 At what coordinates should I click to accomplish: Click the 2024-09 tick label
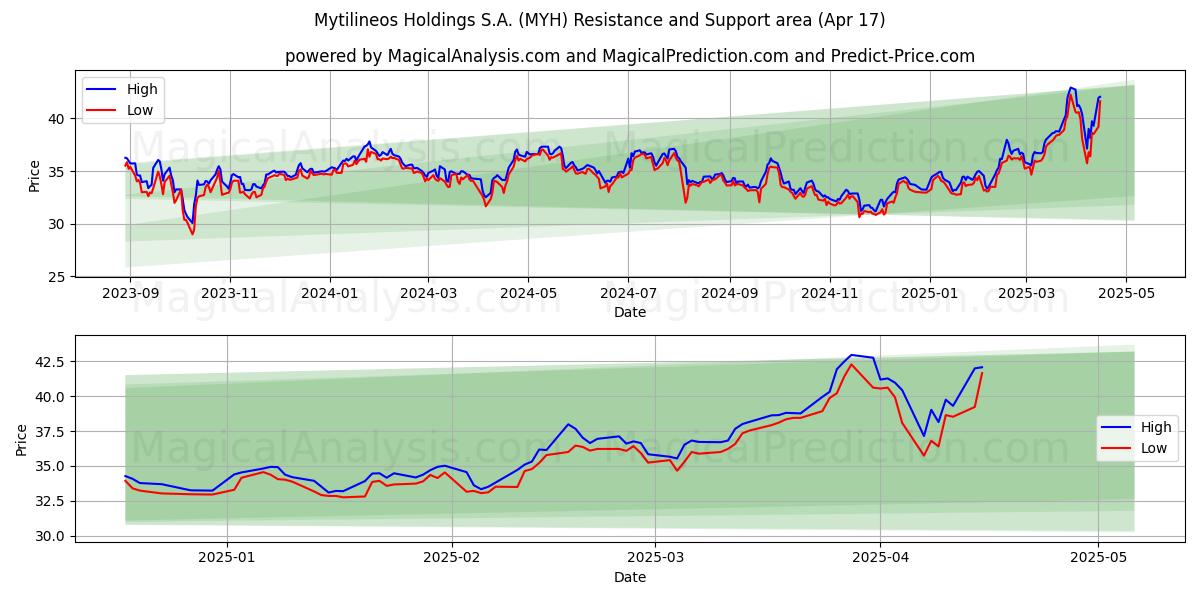(x=729, y=293)
